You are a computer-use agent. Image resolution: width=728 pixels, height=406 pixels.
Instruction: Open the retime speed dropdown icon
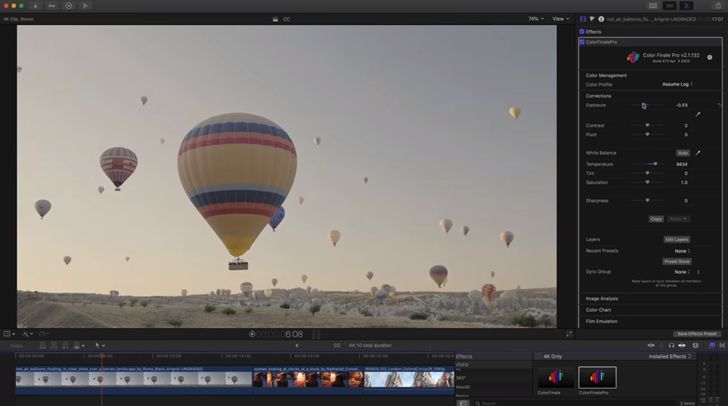pyautogui.click(x=44, y=334)
